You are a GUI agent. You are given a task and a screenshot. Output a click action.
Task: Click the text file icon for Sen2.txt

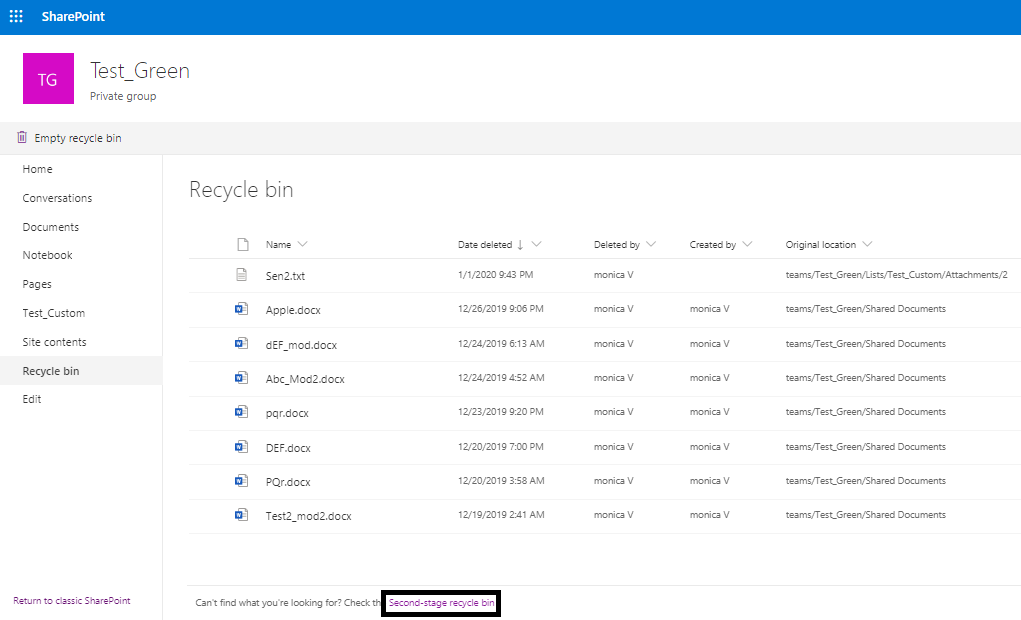tap(242, 275)
